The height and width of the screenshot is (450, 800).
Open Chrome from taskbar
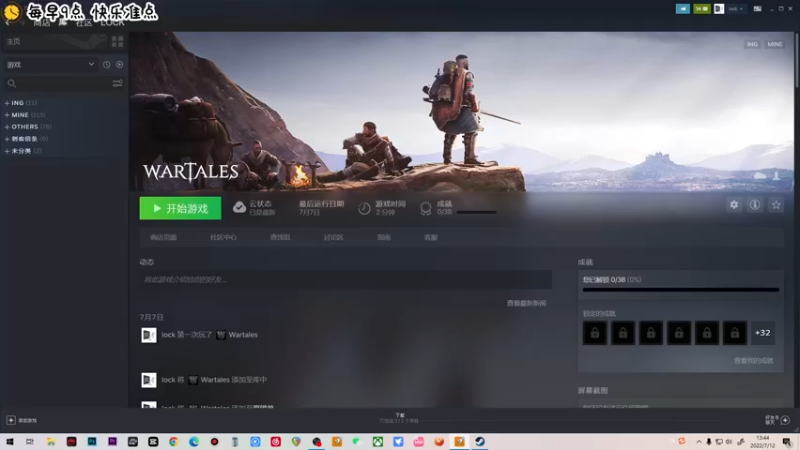pos(173,441)
